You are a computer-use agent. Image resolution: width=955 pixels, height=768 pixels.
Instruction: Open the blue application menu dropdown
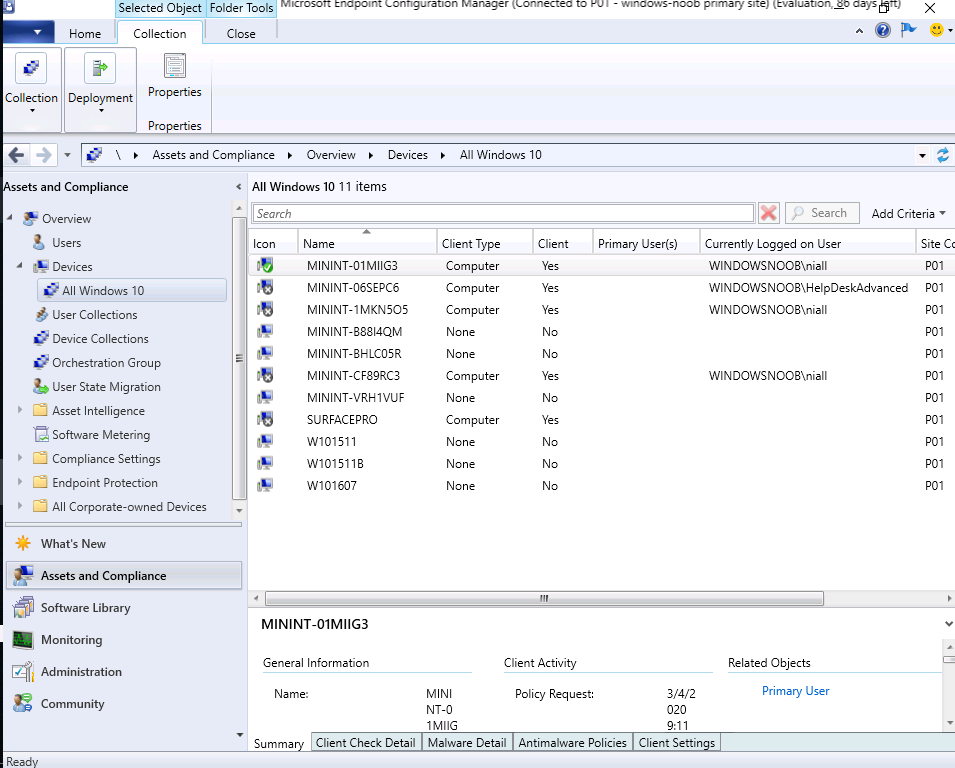point(29,32)
